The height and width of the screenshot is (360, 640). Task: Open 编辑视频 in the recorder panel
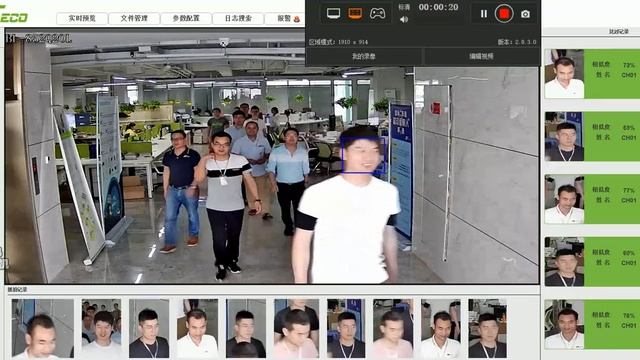click(x=481, y=56)
